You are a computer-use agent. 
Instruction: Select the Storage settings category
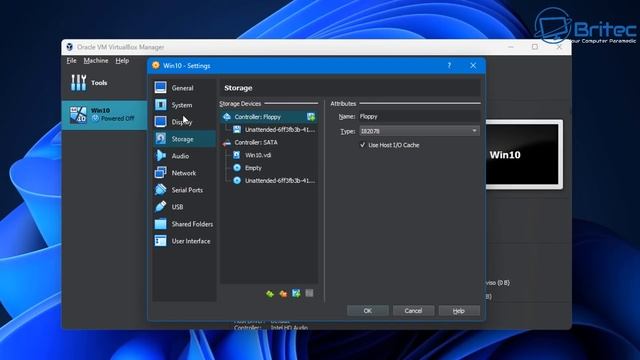point(184,139)
